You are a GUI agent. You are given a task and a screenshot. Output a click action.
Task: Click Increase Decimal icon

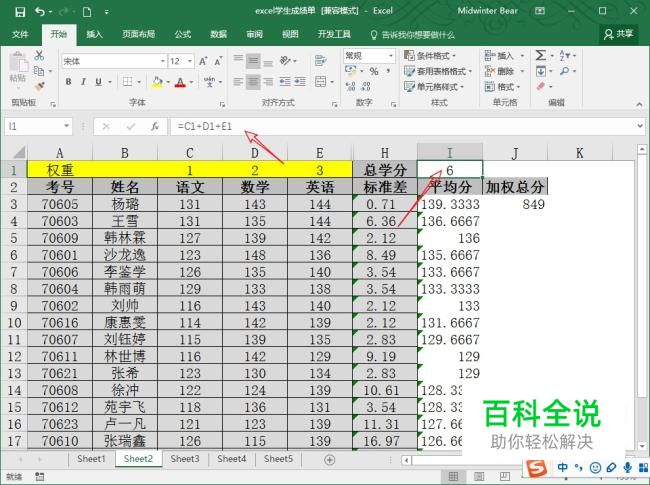point(350,86)
